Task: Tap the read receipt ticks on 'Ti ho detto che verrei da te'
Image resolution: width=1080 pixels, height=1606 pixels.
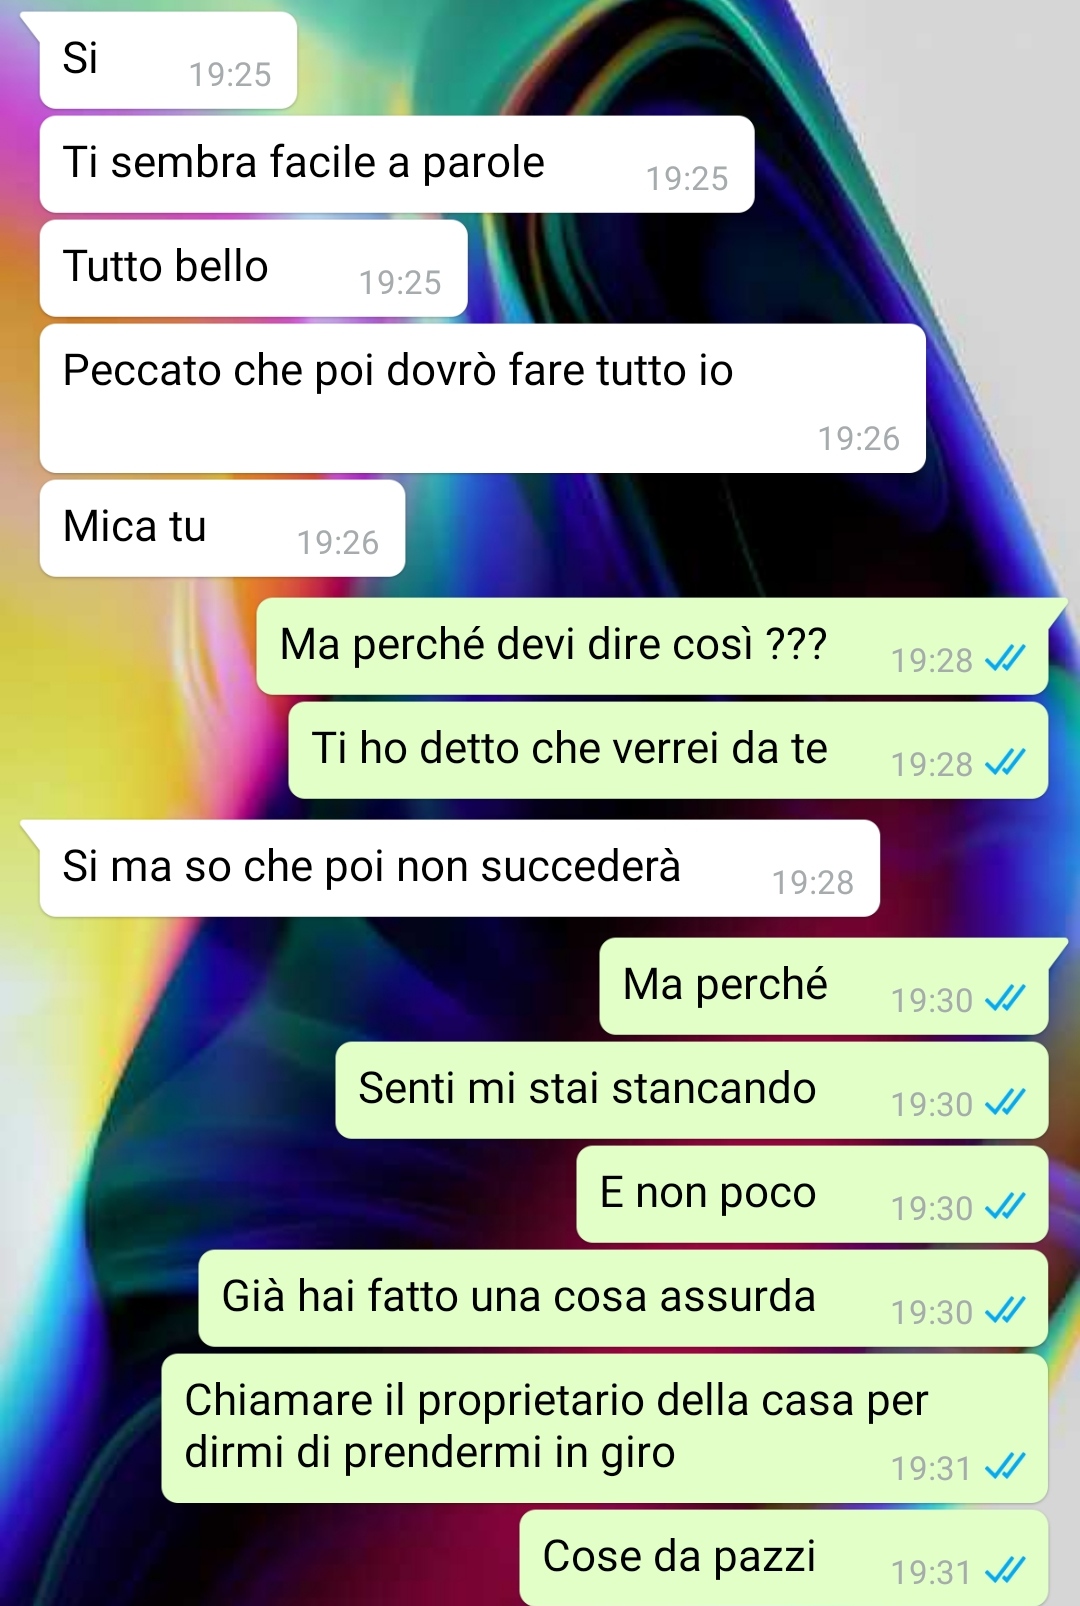Action: (x=1005, y=762)
